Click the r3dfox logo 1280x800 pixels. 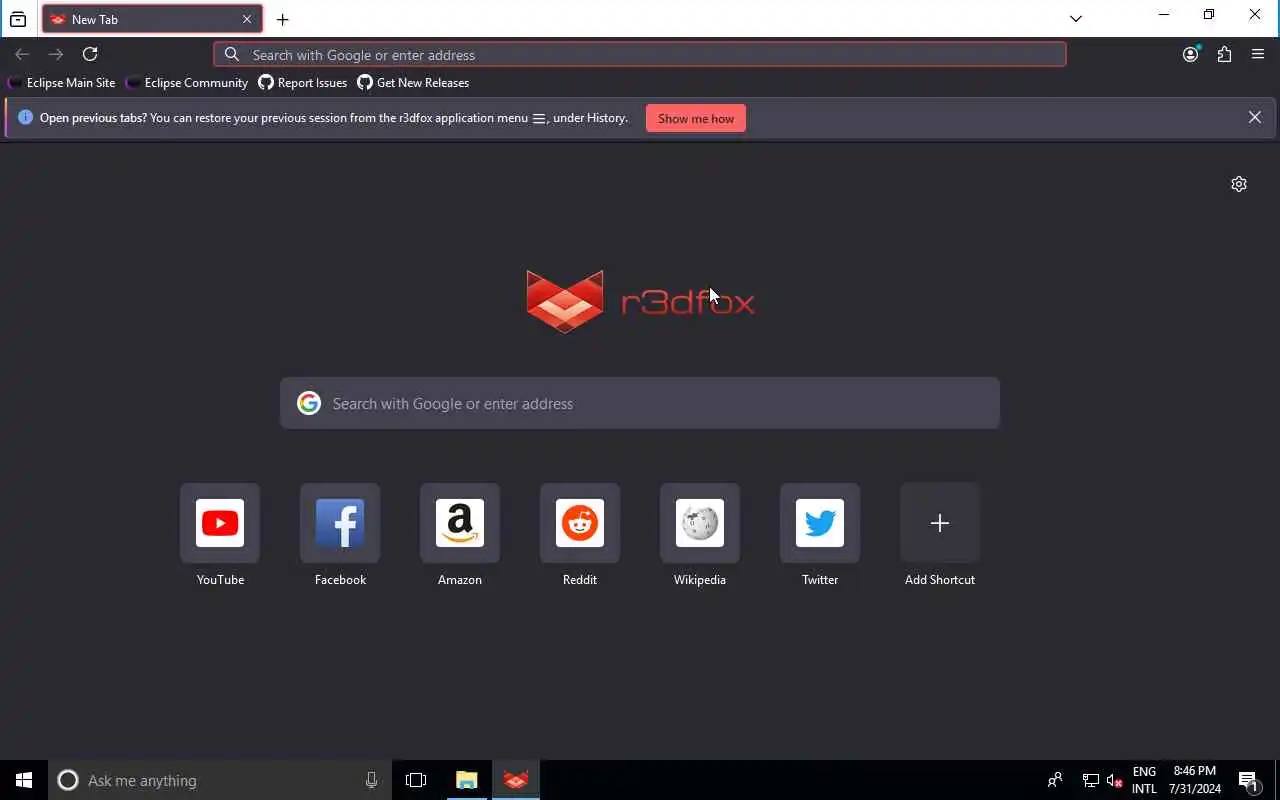click(640, 301)
